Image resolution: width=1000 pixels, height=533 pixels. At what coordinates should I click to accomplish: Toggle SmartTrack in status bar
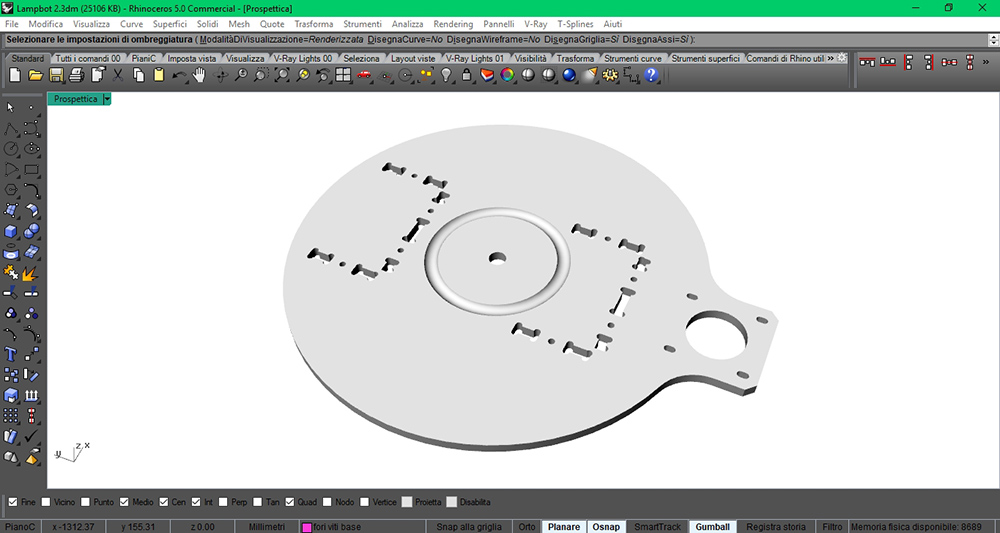[657, 527]
